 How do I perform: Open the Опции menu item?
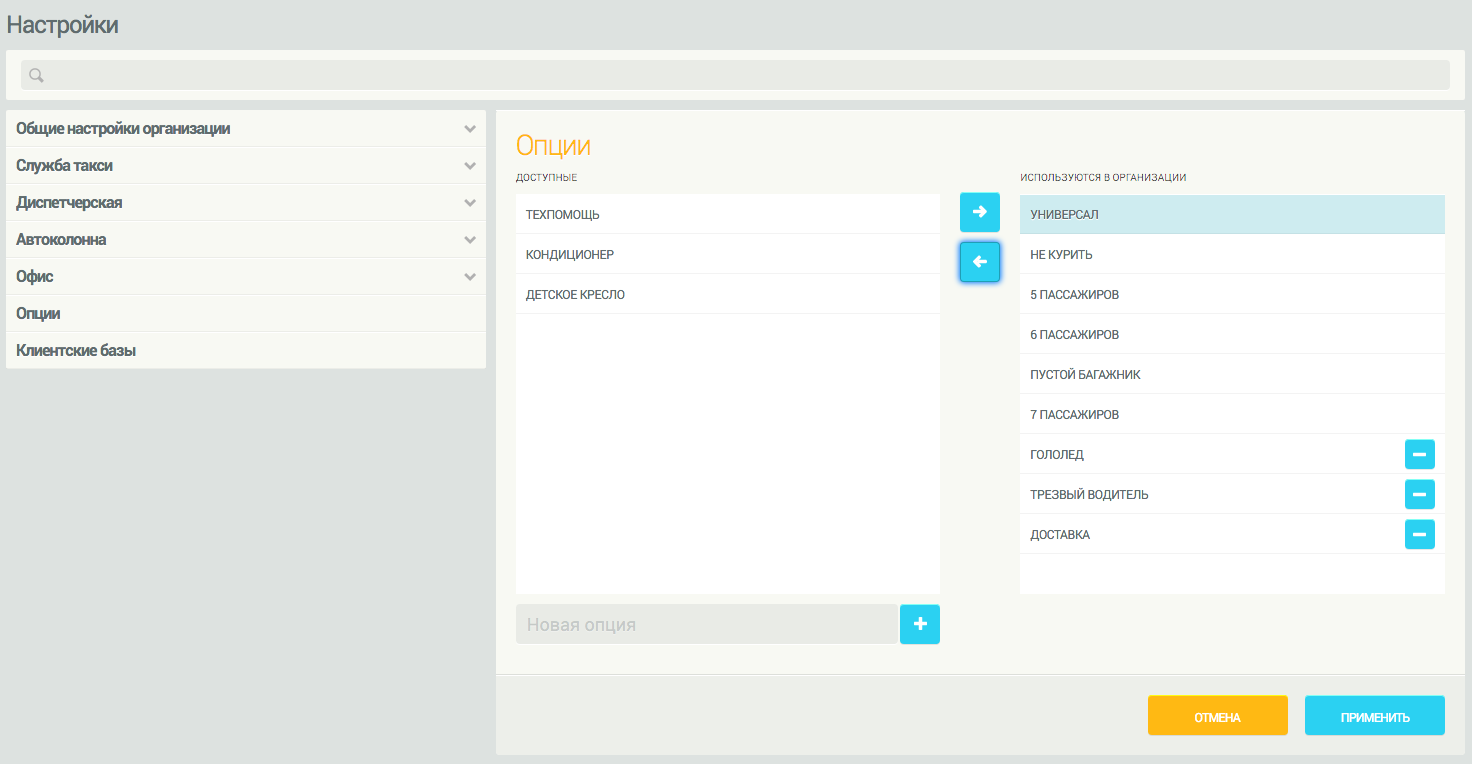click(x=39, y=314)
